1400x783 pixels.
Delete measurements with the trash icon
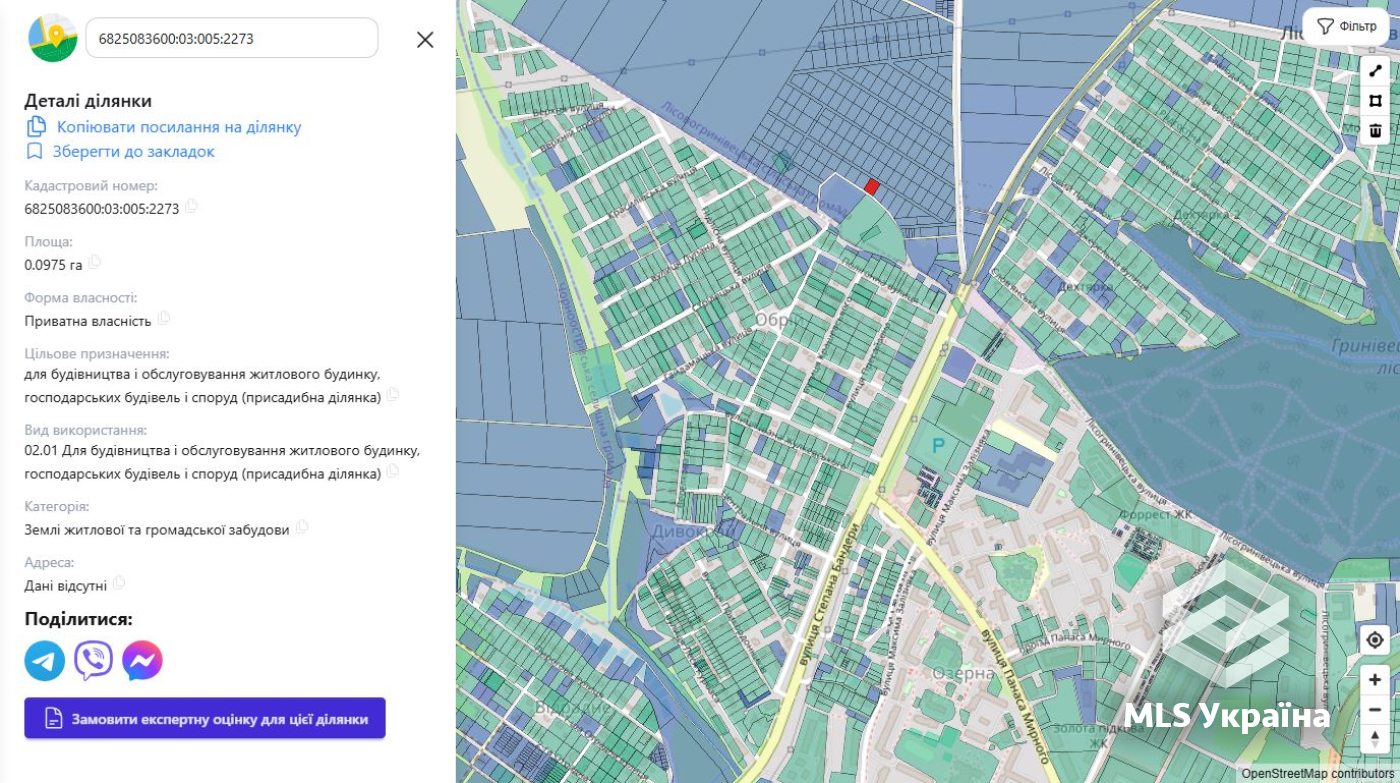tap(1375, 131)
